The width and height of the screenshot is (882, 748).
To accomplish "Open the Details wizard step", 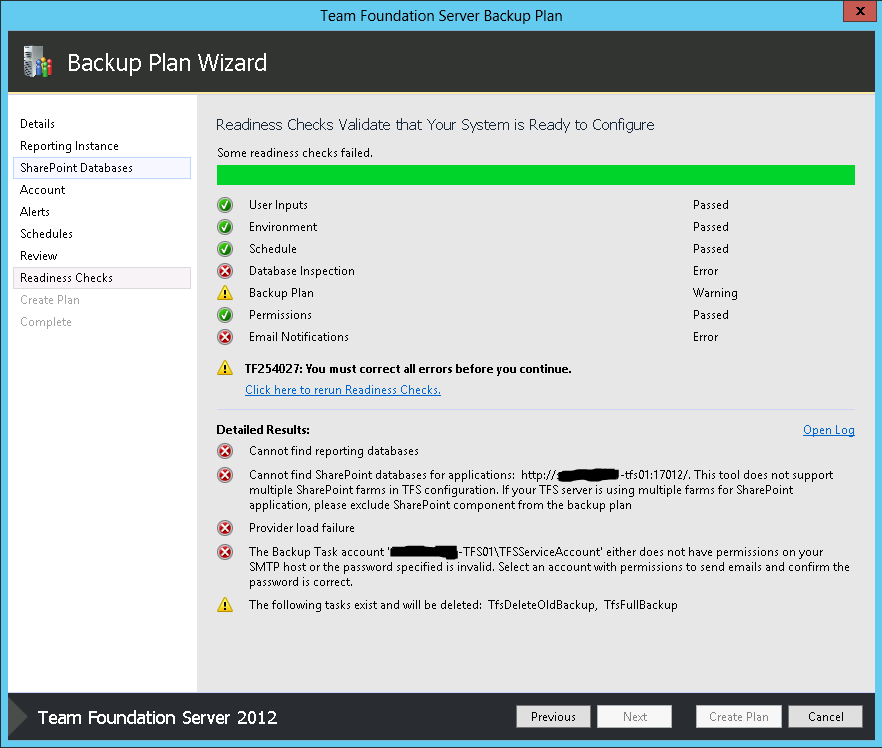I will coord(38,124).
